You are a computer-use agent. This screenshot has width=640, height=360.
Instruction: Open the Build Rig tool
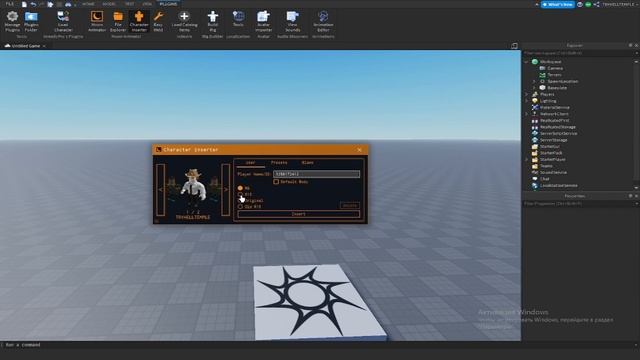coord(213,21)
